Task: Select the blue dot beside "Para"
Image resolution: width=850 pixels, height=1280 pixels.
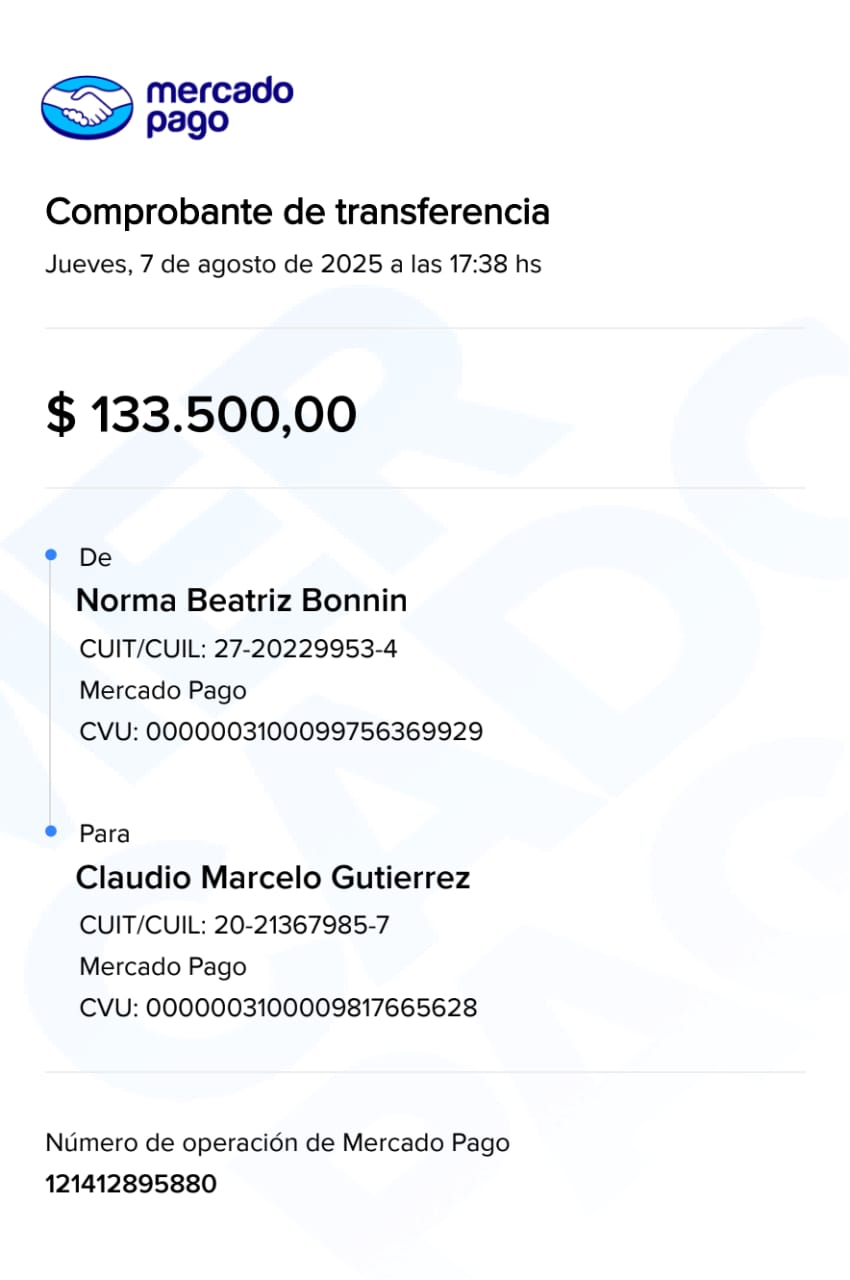Action: pos(51,830)
